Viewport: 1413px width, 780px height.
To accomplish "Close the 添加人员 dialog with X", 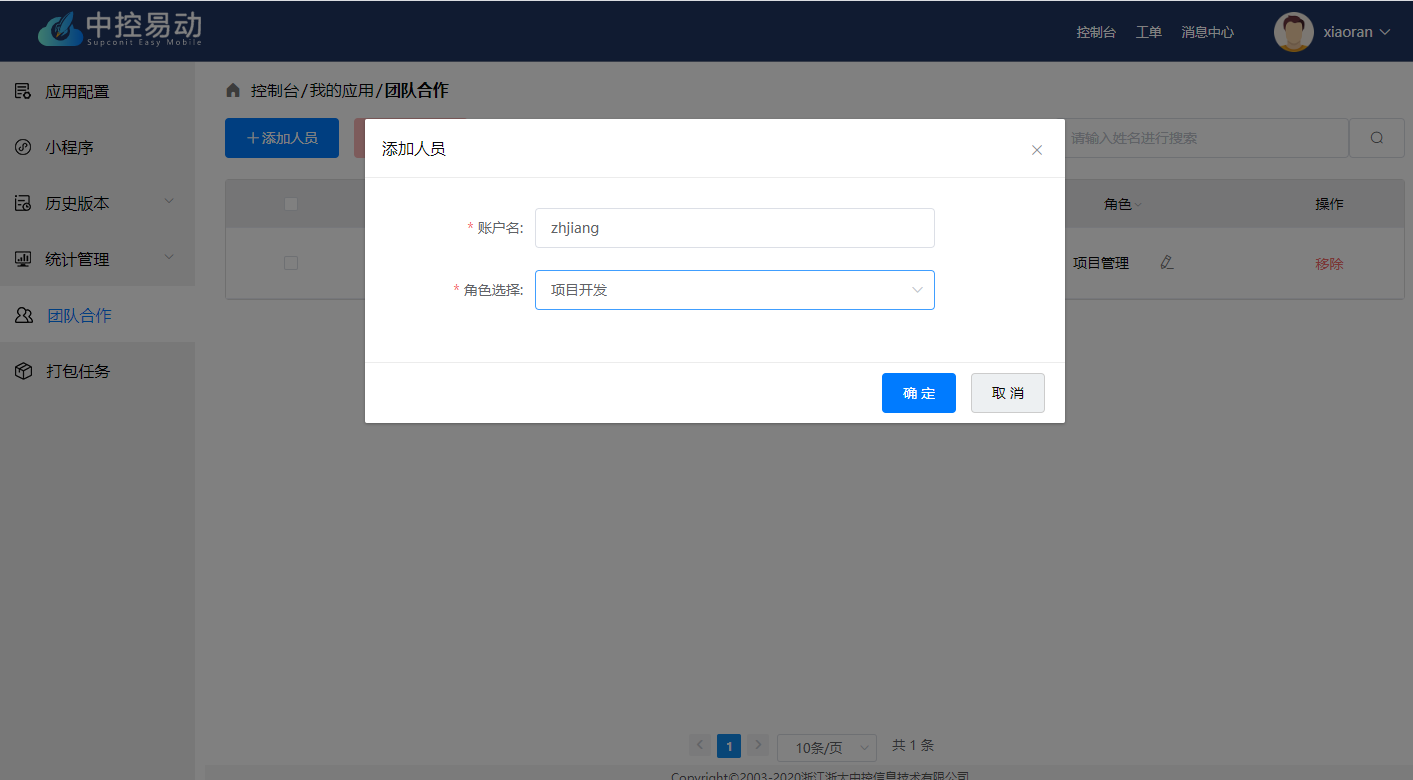I will point(1037,150).
